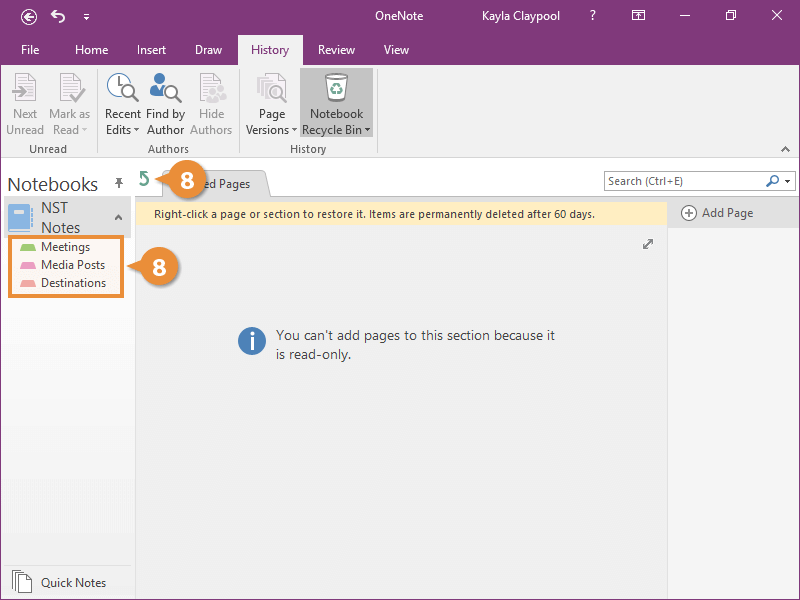Screen dimensions: 800x600
Task: Click the green return-to-parent arrow
Action: click(x=144, y=179)
